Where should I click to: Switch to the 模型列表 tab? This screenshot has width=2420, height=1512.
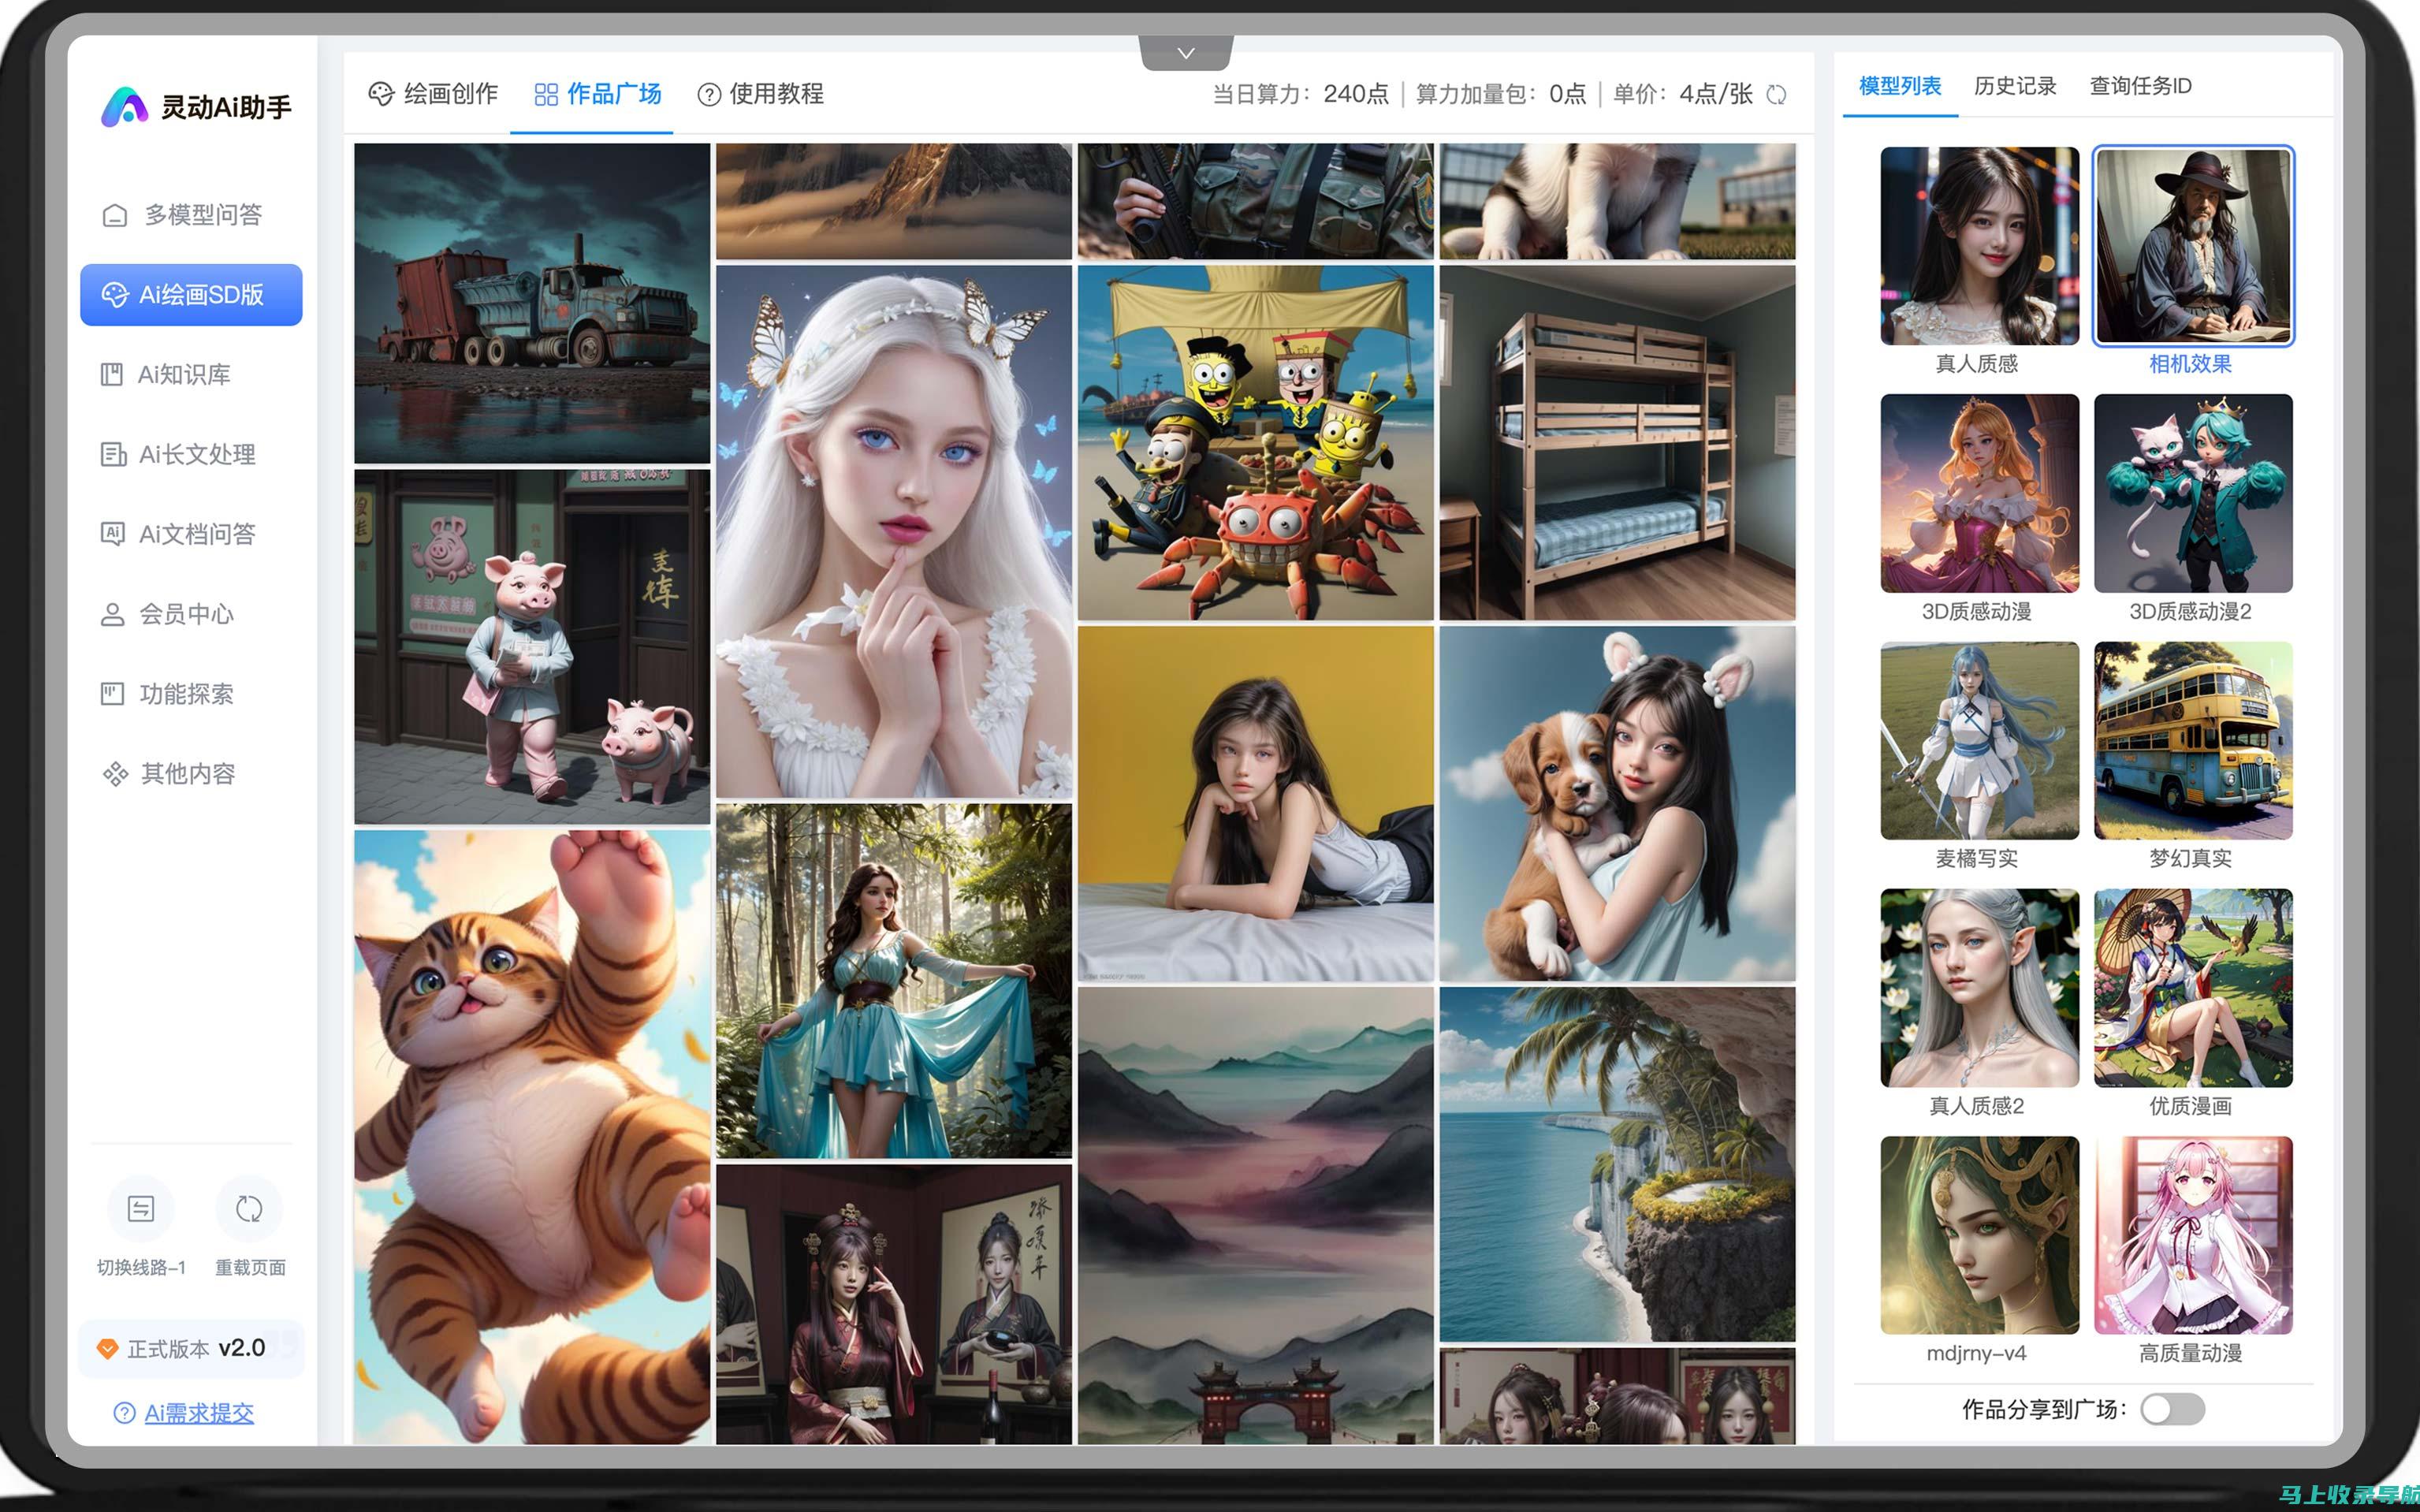pos(1900,86)
